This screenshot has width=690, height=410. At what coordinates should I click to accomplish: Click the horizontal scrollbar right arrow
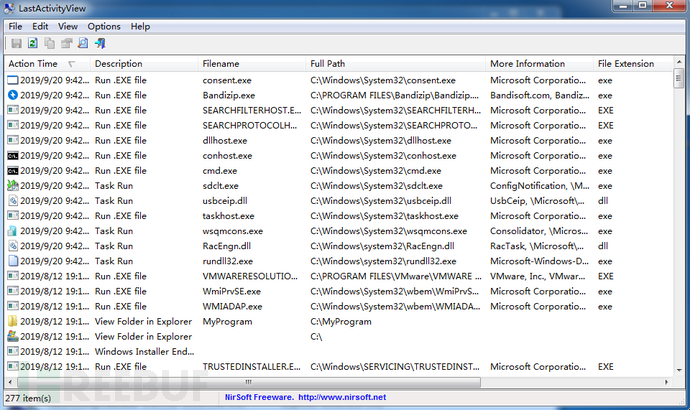(666, 382)
